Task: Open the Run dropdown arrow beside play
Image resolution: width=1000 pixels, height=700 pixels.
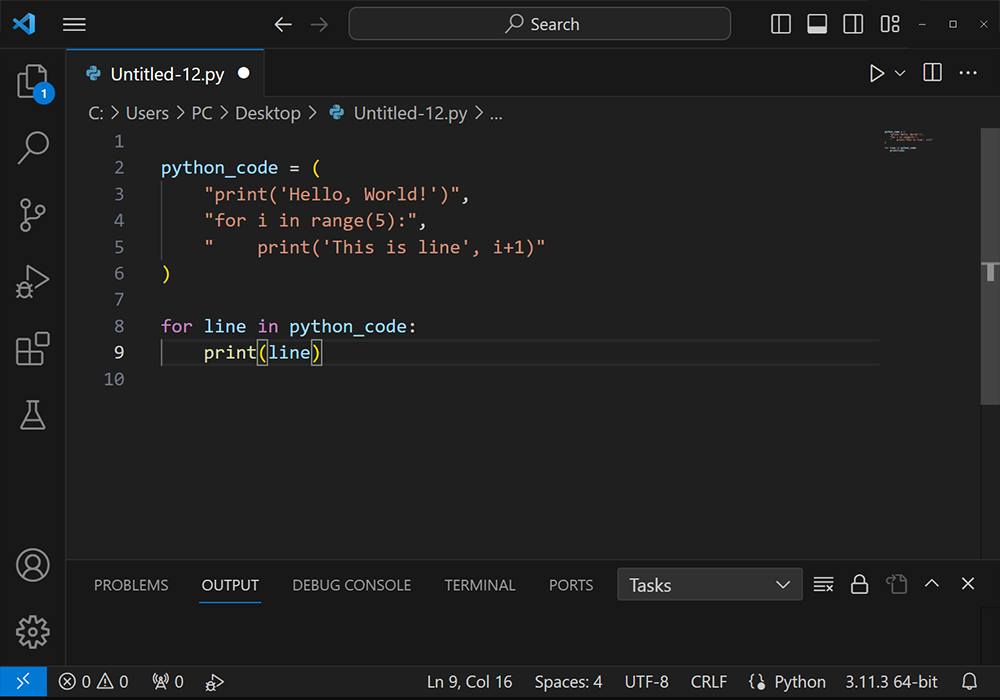Action: click(900, 73)
